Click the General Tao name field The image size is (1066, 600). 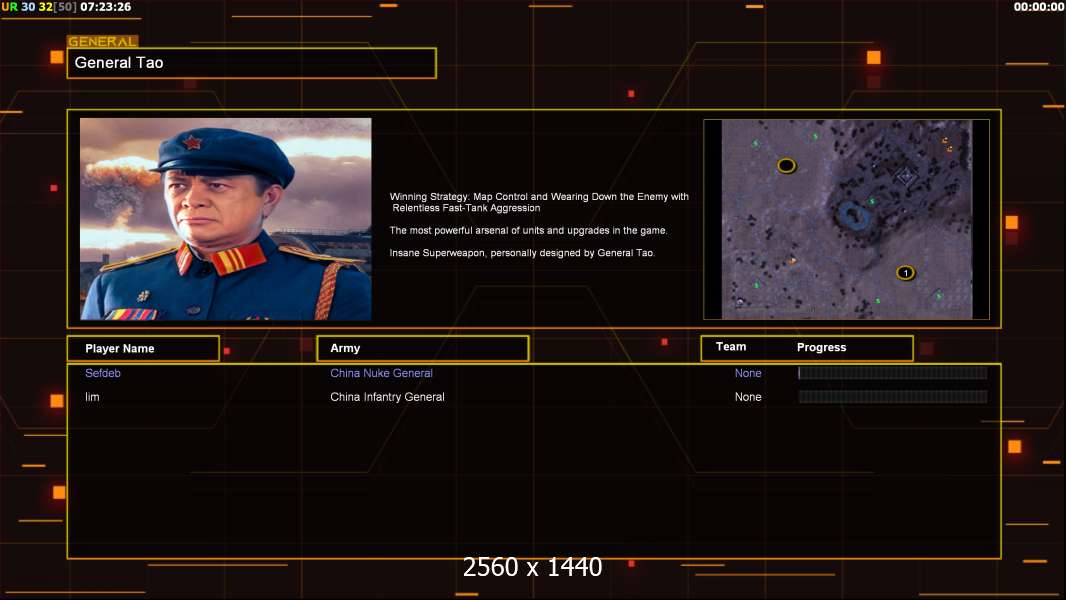tap(252, 63)
